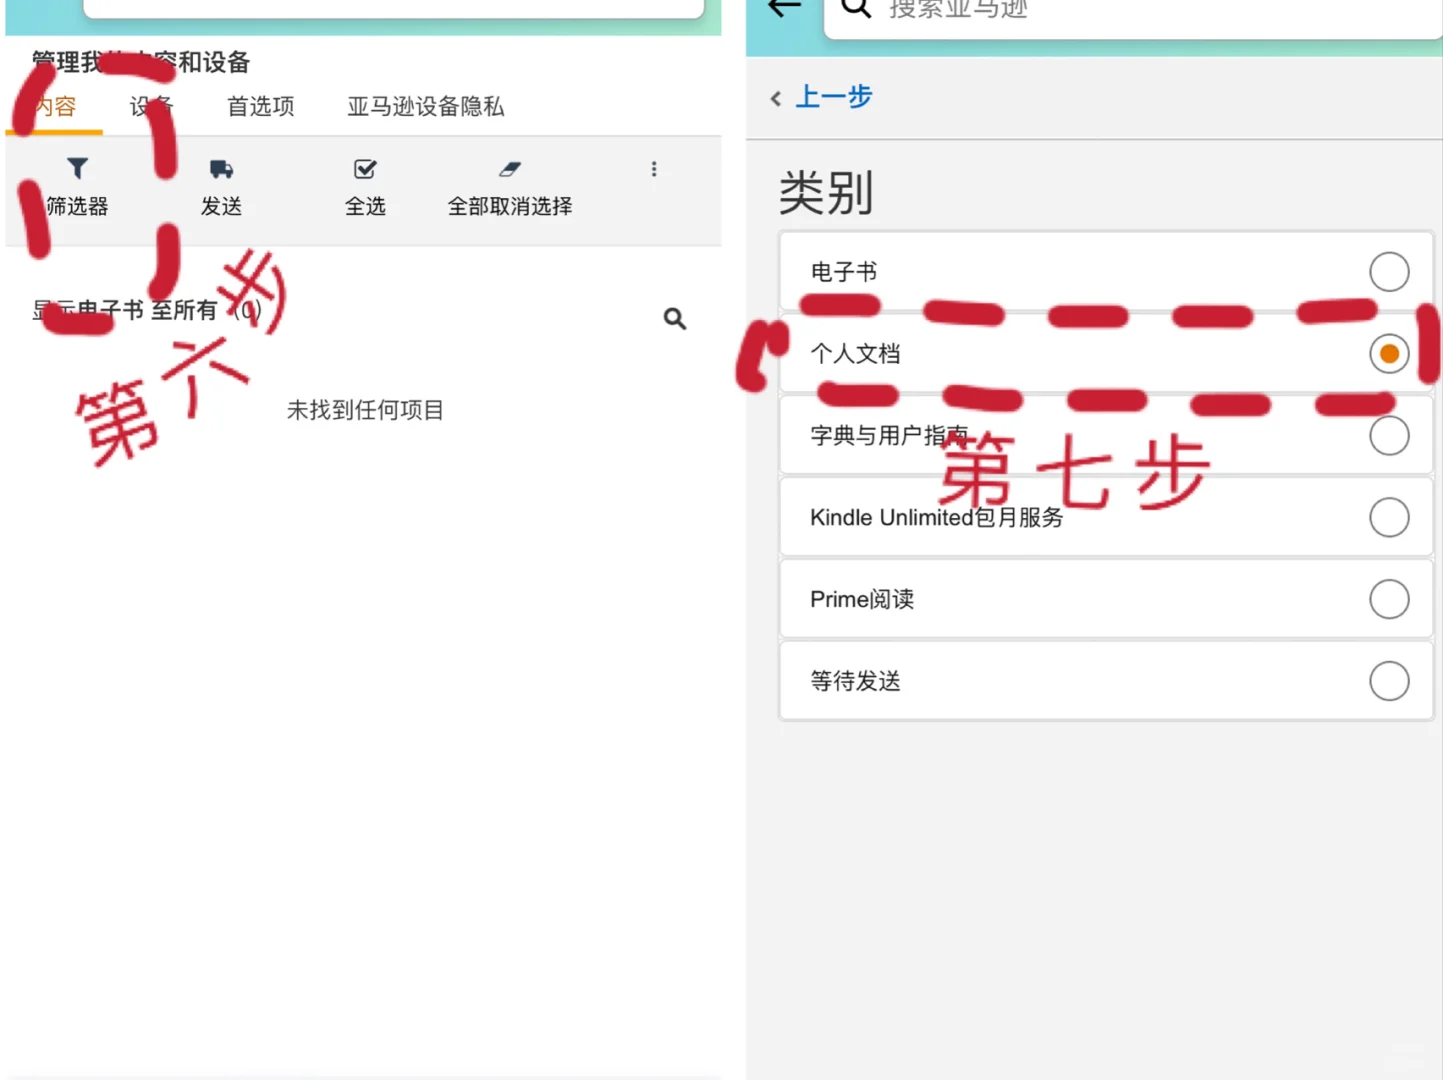Image resolution: width=1443 pixels, height=1080 pixels.
Task: Click the 类别 heading
Action: pos(826,193)
